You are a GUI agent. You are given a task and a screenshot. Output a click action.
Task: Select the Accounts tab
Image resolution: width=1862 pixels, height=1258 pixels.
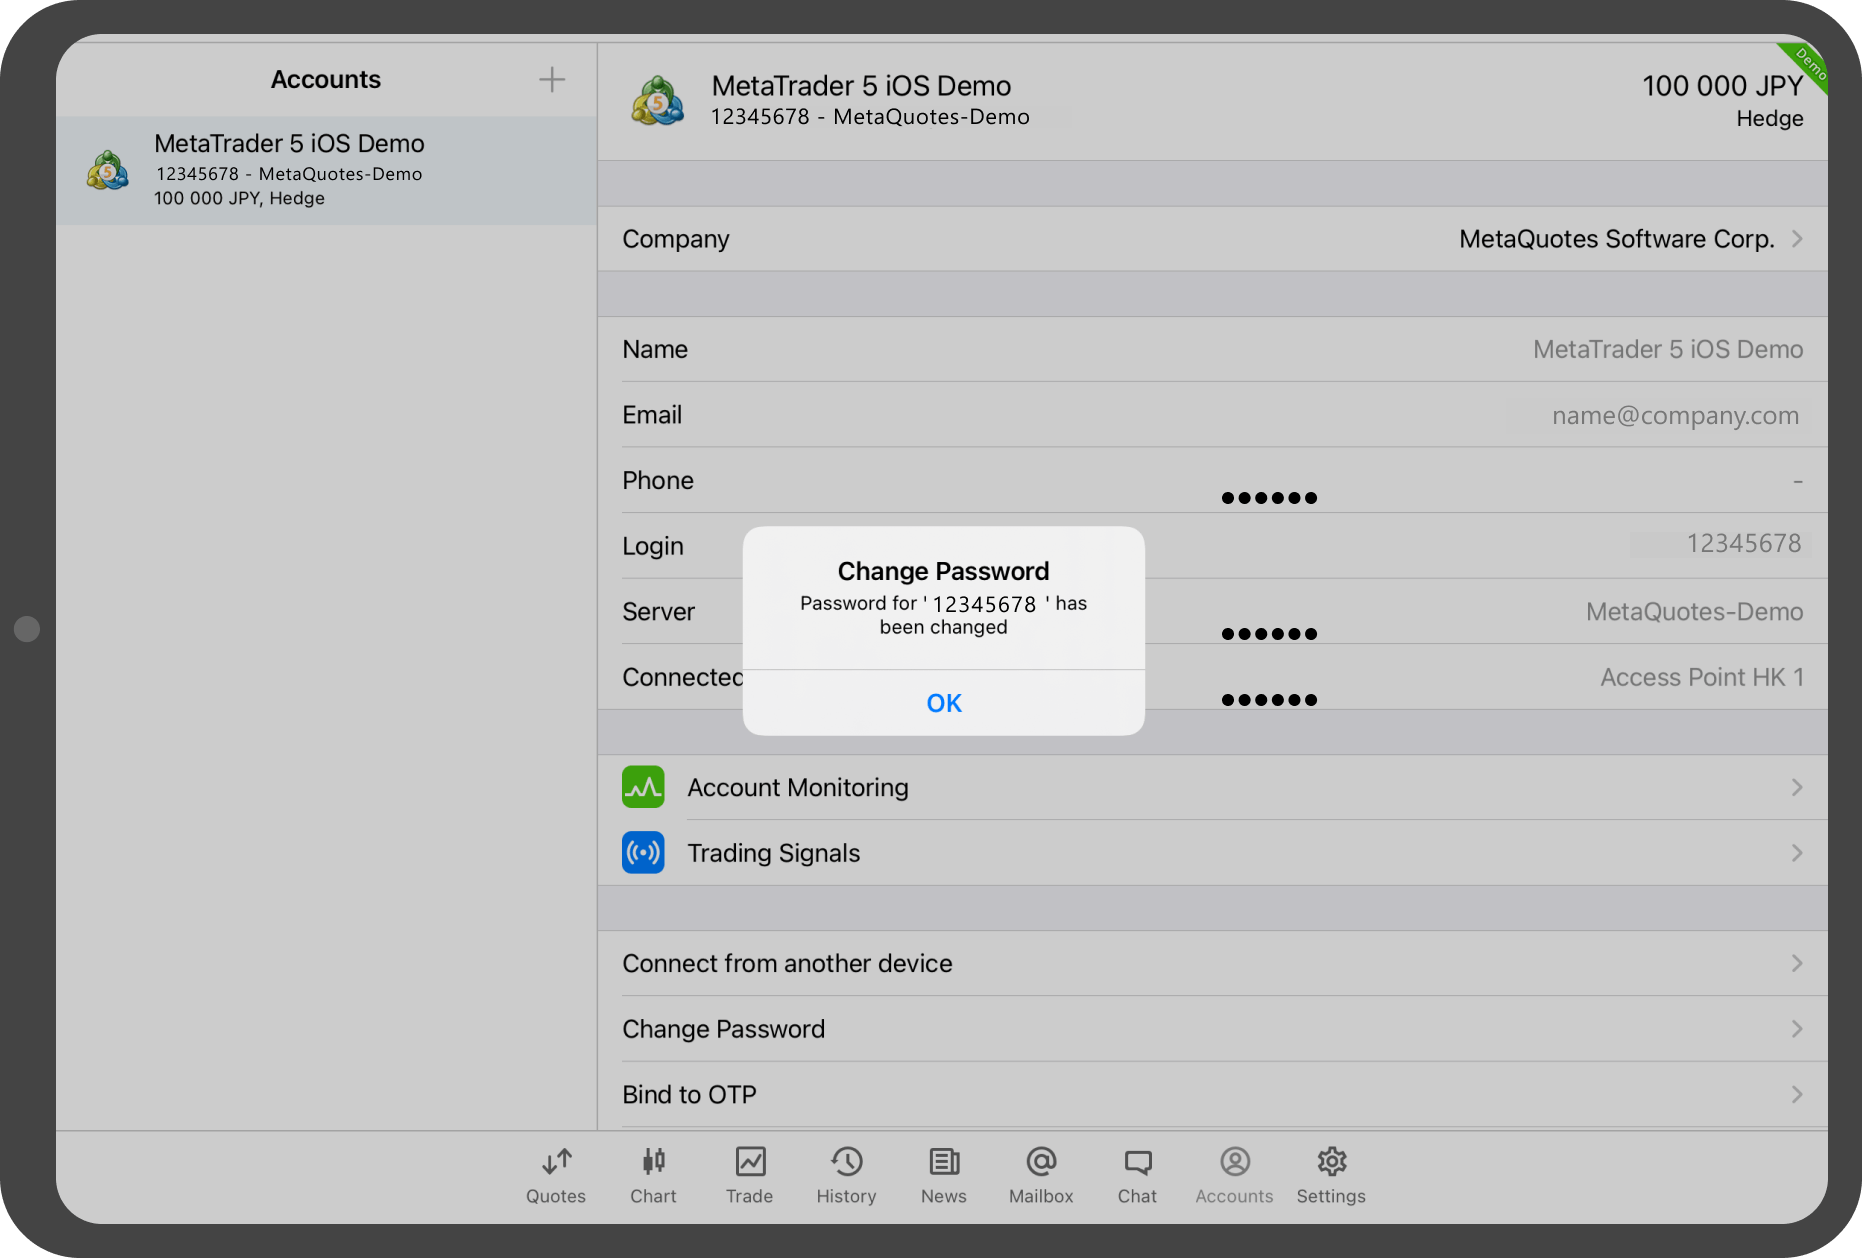tap(1234, 1175)
